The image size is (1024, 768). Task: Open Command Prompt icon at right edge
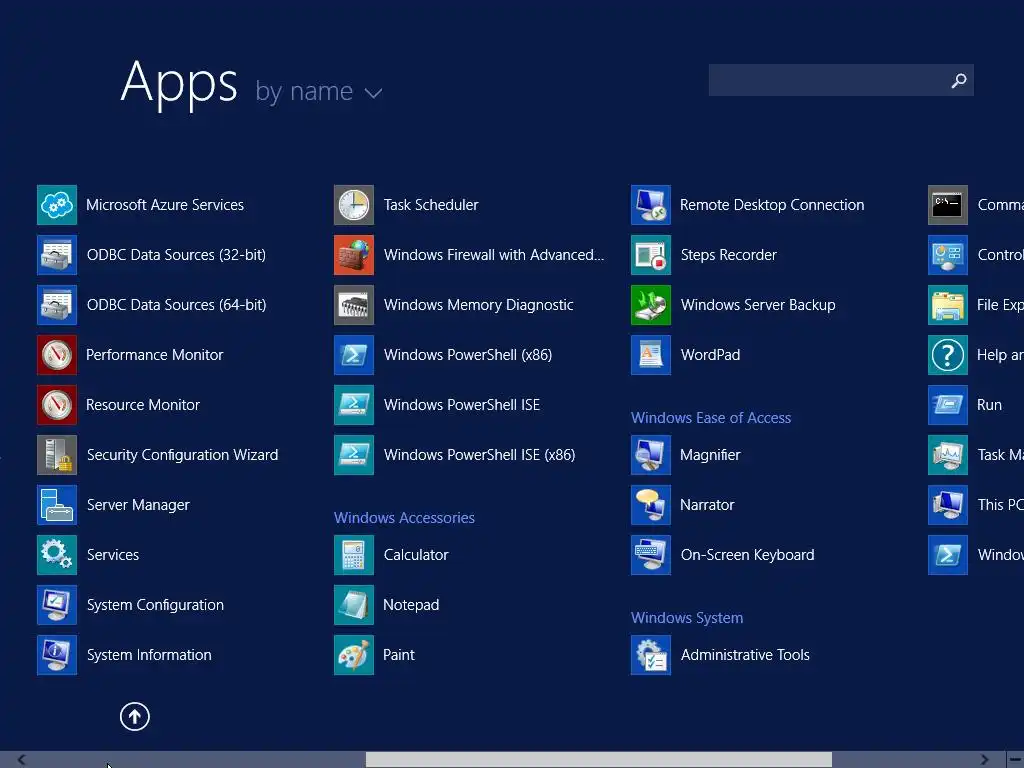click(x=948, y=204)
